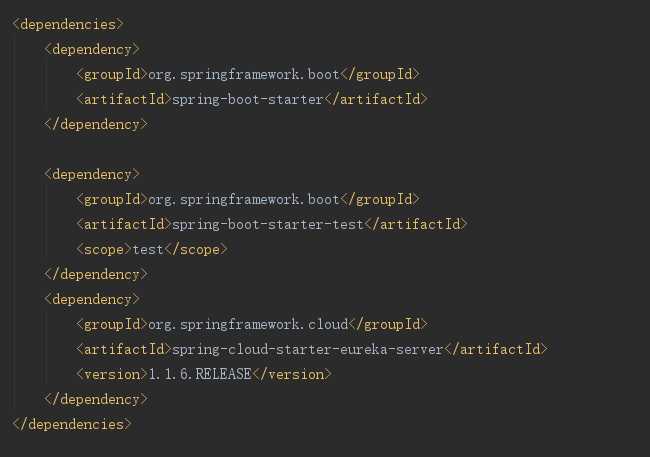This screenshot has height=457, width=650.
Task: Click closing artifactId tag after eureka-server
Action: [496, 349]
